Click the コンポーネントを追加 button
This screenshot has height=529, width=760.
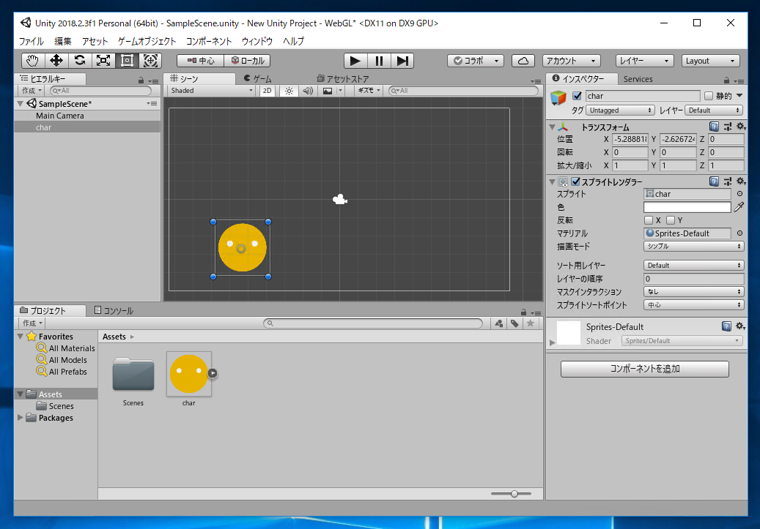click(x=645, y=369)
